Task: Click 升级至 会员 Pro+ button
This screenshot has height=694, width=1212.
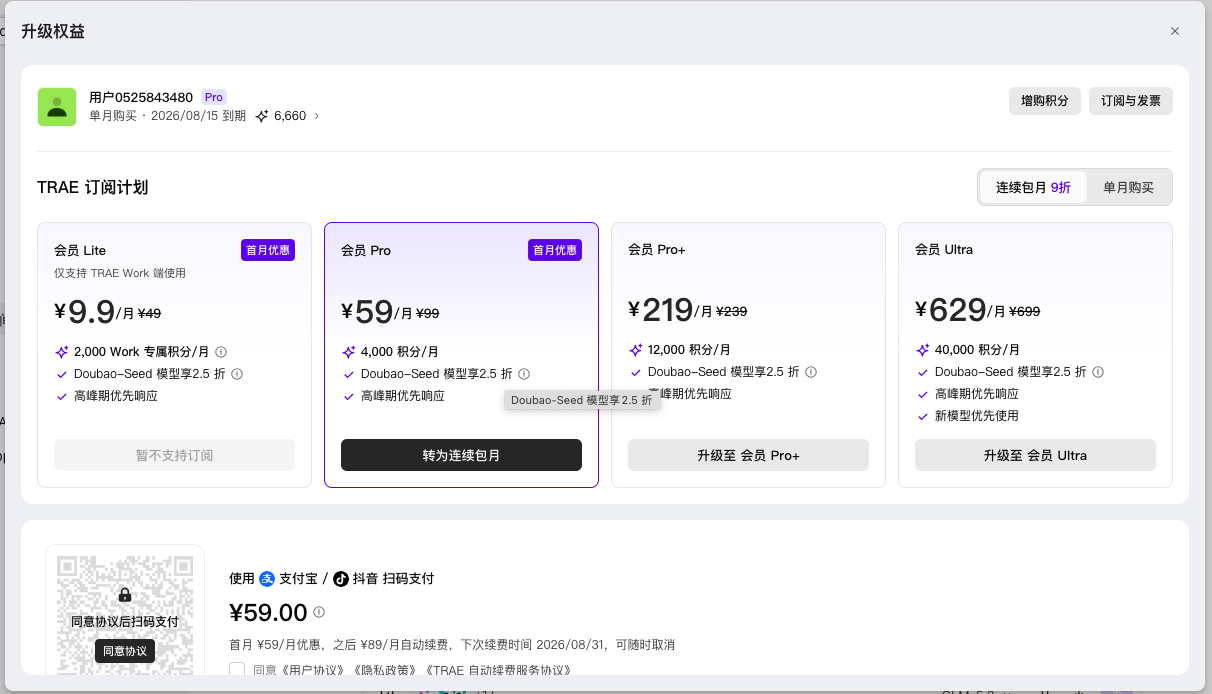Action: coord(748,455)
